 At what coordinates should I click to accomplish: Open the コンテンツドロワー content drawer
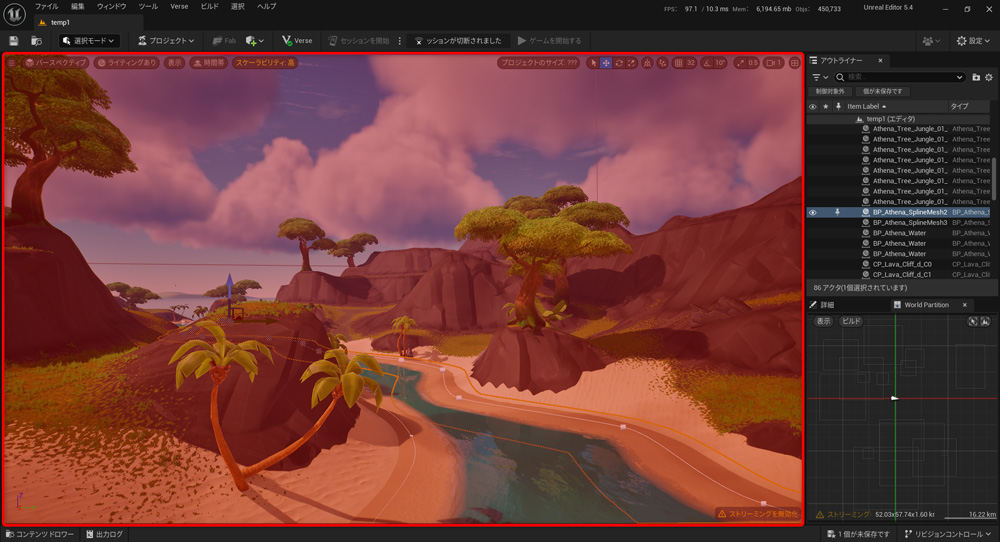(x=40, y=534)
